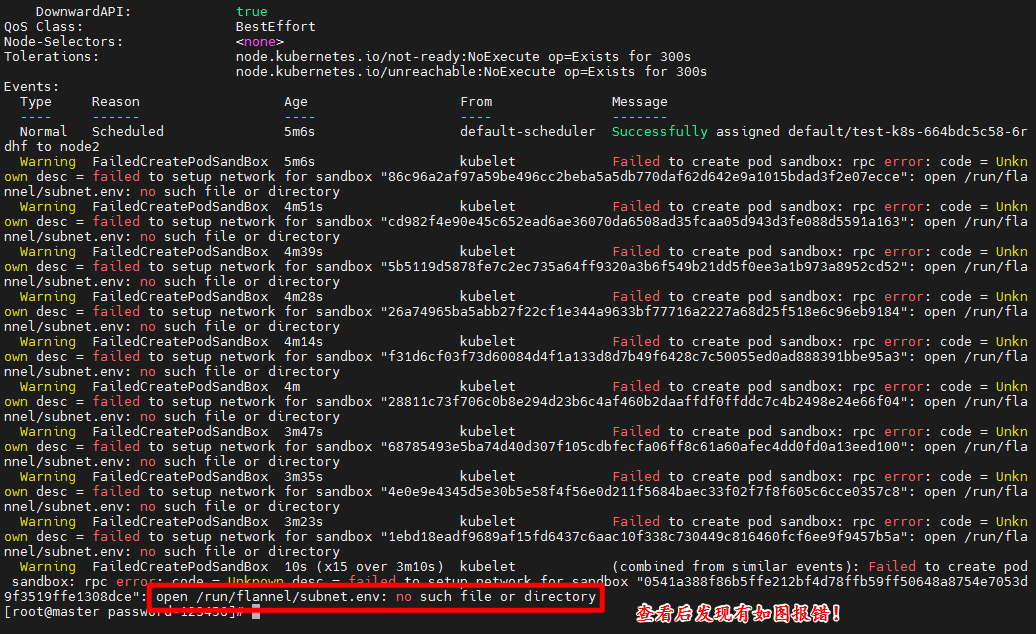Click 'true' value of DownwardAPI
Screen dimensions: 1036x634
coord(252,11)
